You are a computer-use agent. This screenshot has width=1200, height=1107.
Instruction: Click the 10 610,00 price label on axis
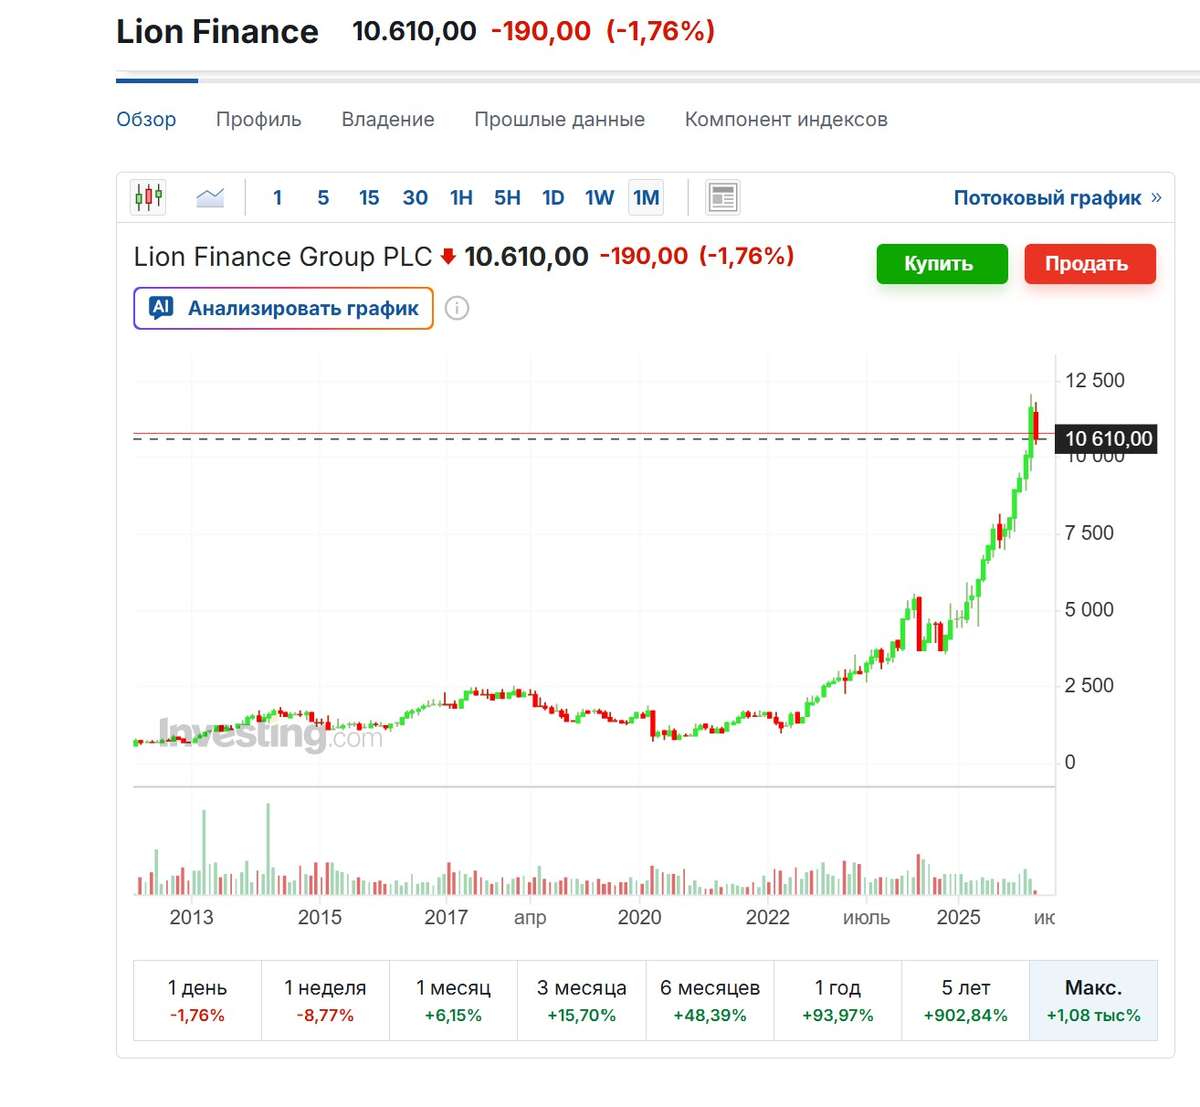coord(1107,438)
